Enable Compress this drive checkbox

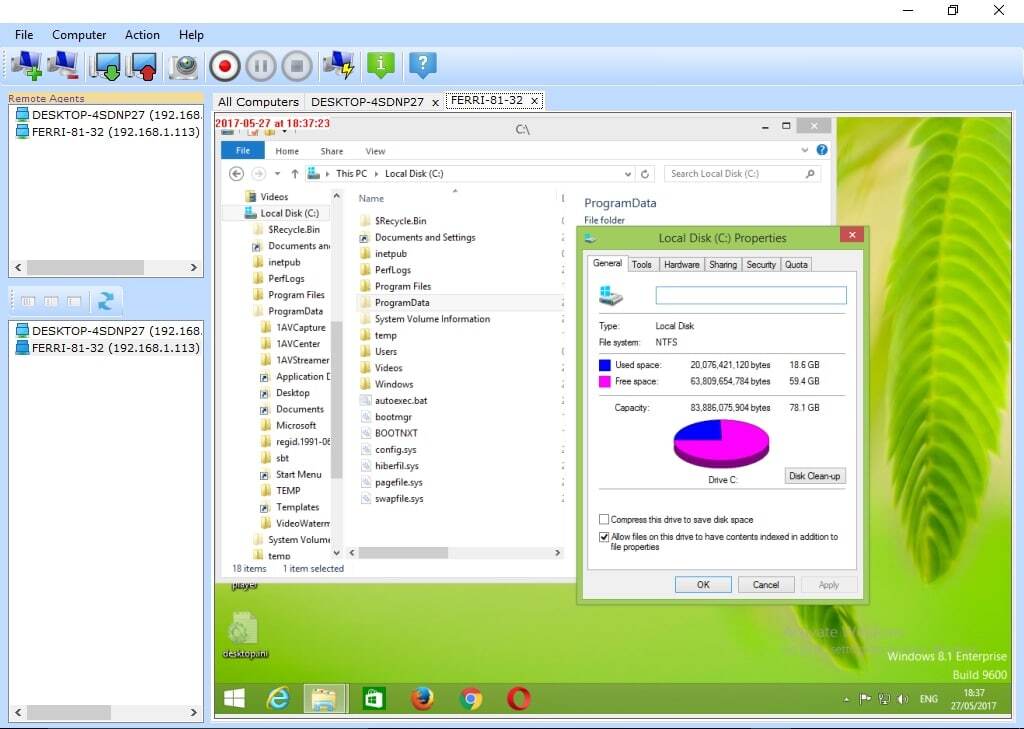[604, 520]
